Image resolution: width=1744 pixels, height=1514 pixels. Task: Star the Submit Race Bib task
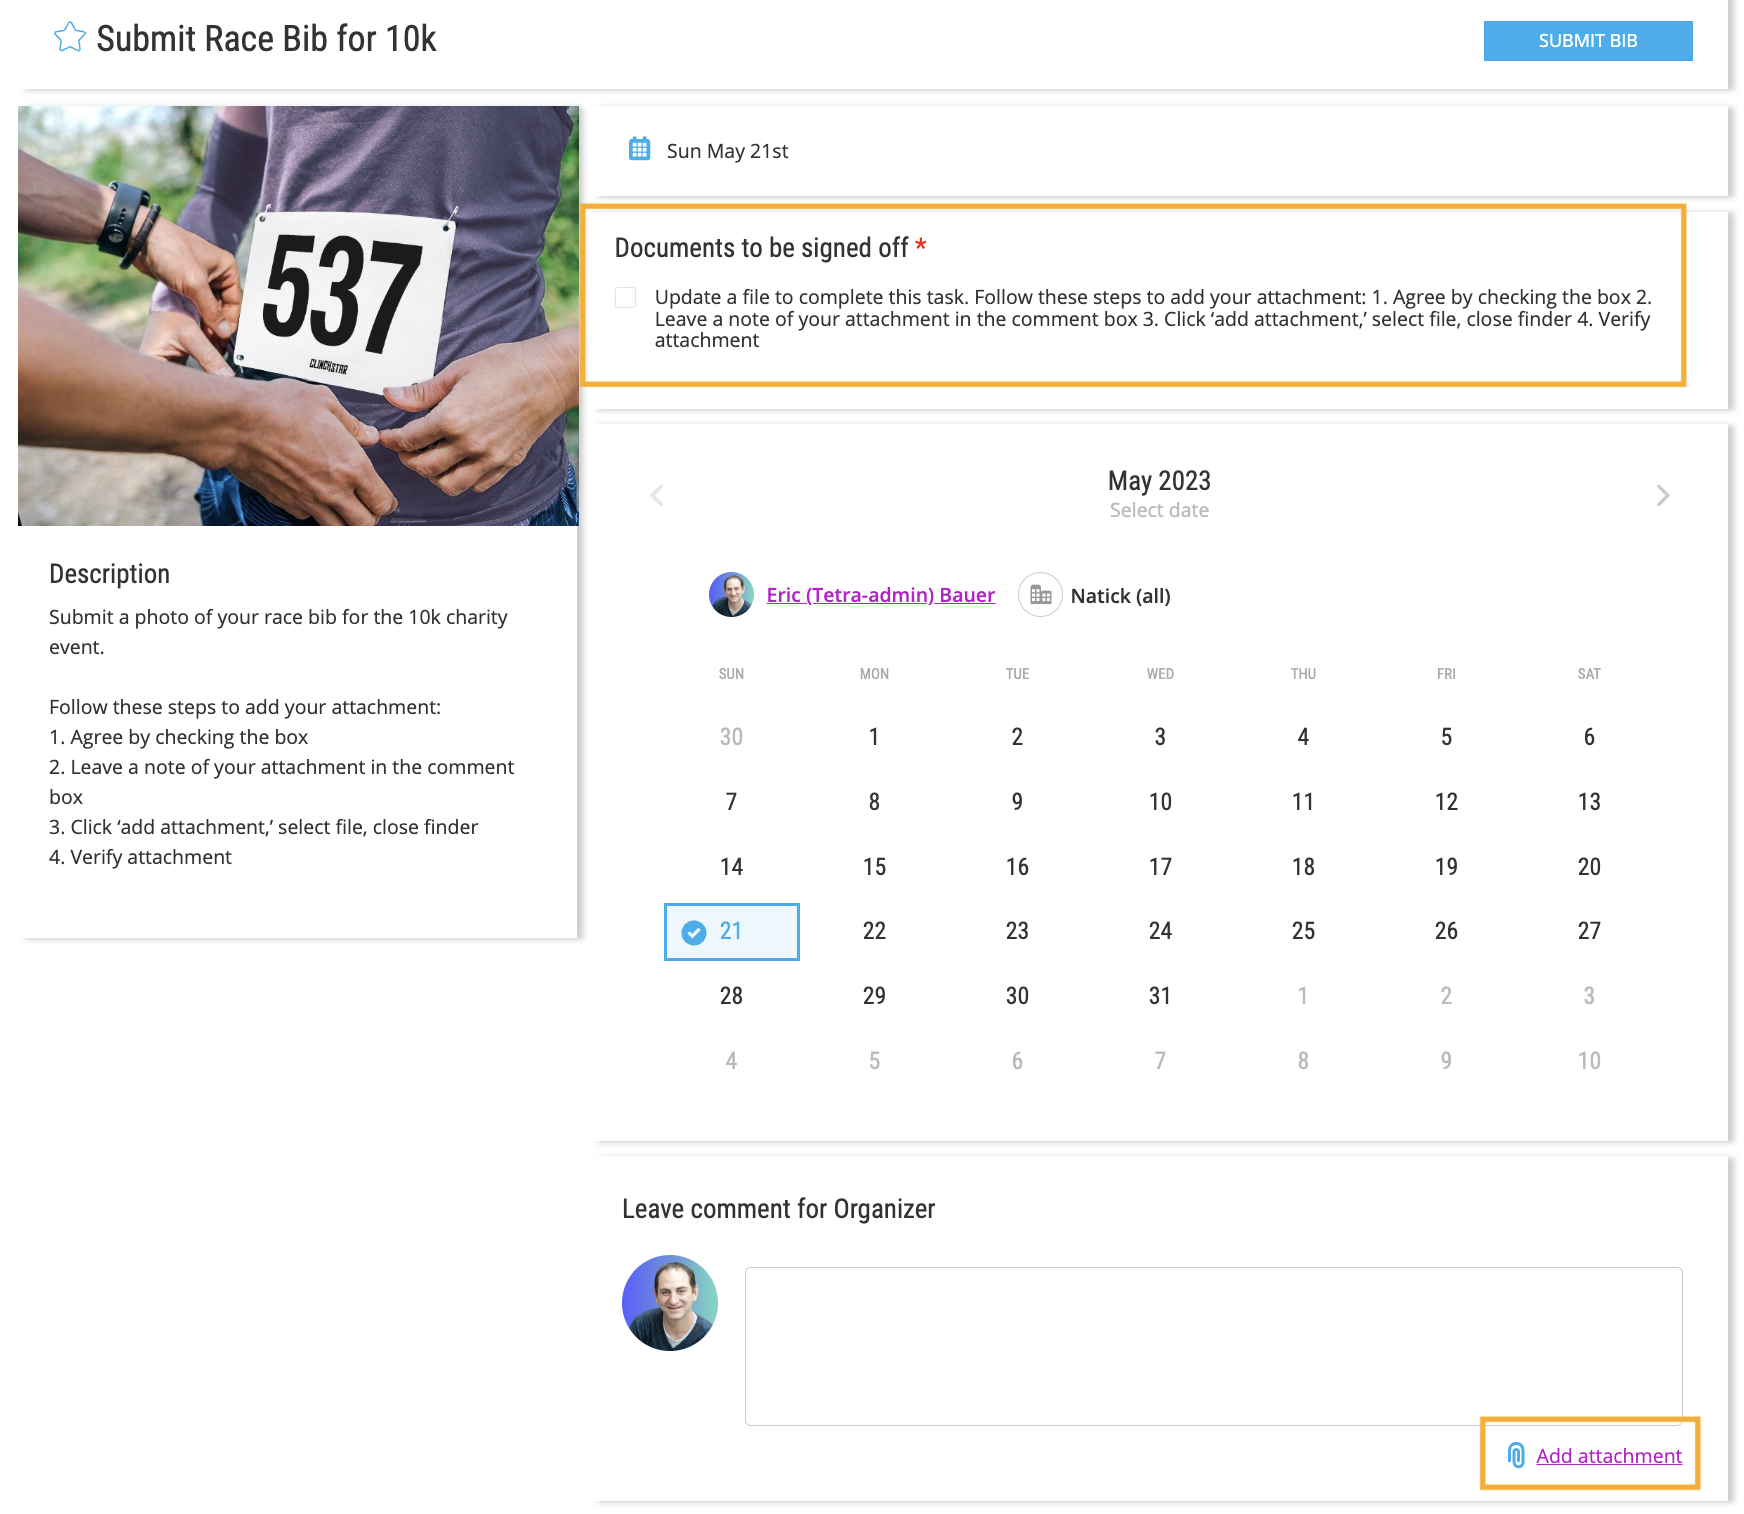point(69,38)
